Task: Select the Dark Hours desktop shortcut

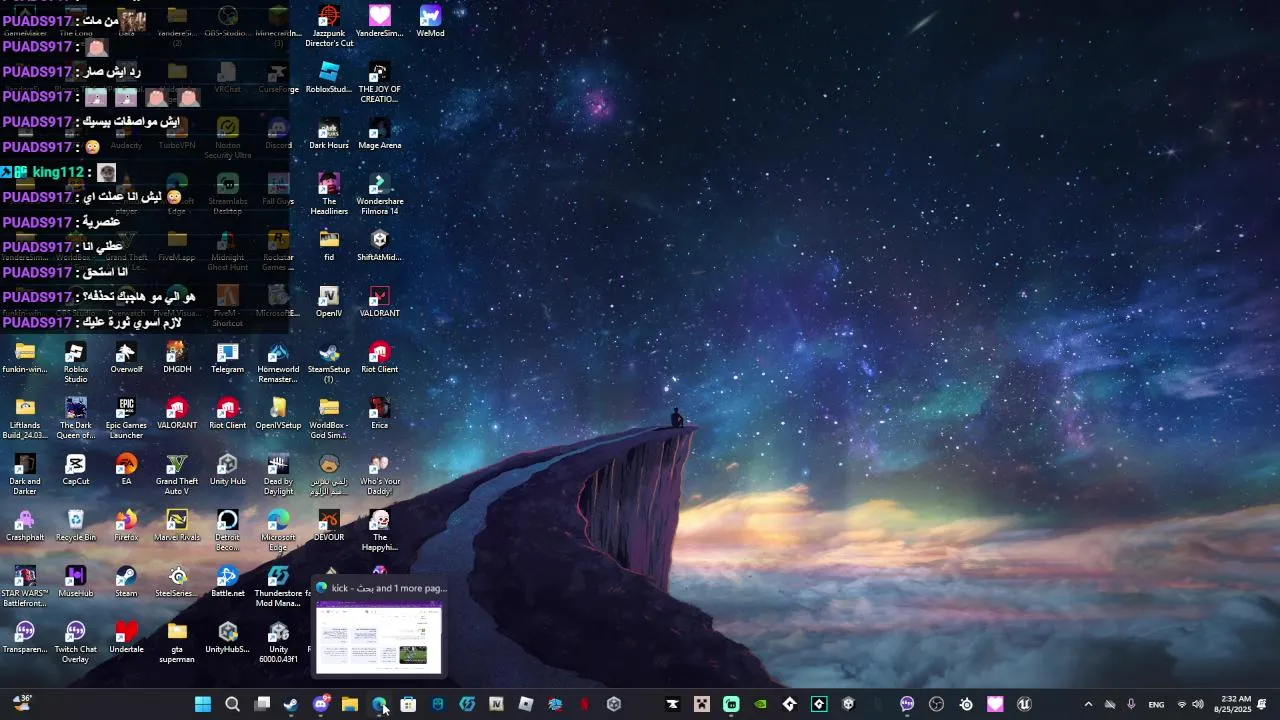Action: [329, 134]
